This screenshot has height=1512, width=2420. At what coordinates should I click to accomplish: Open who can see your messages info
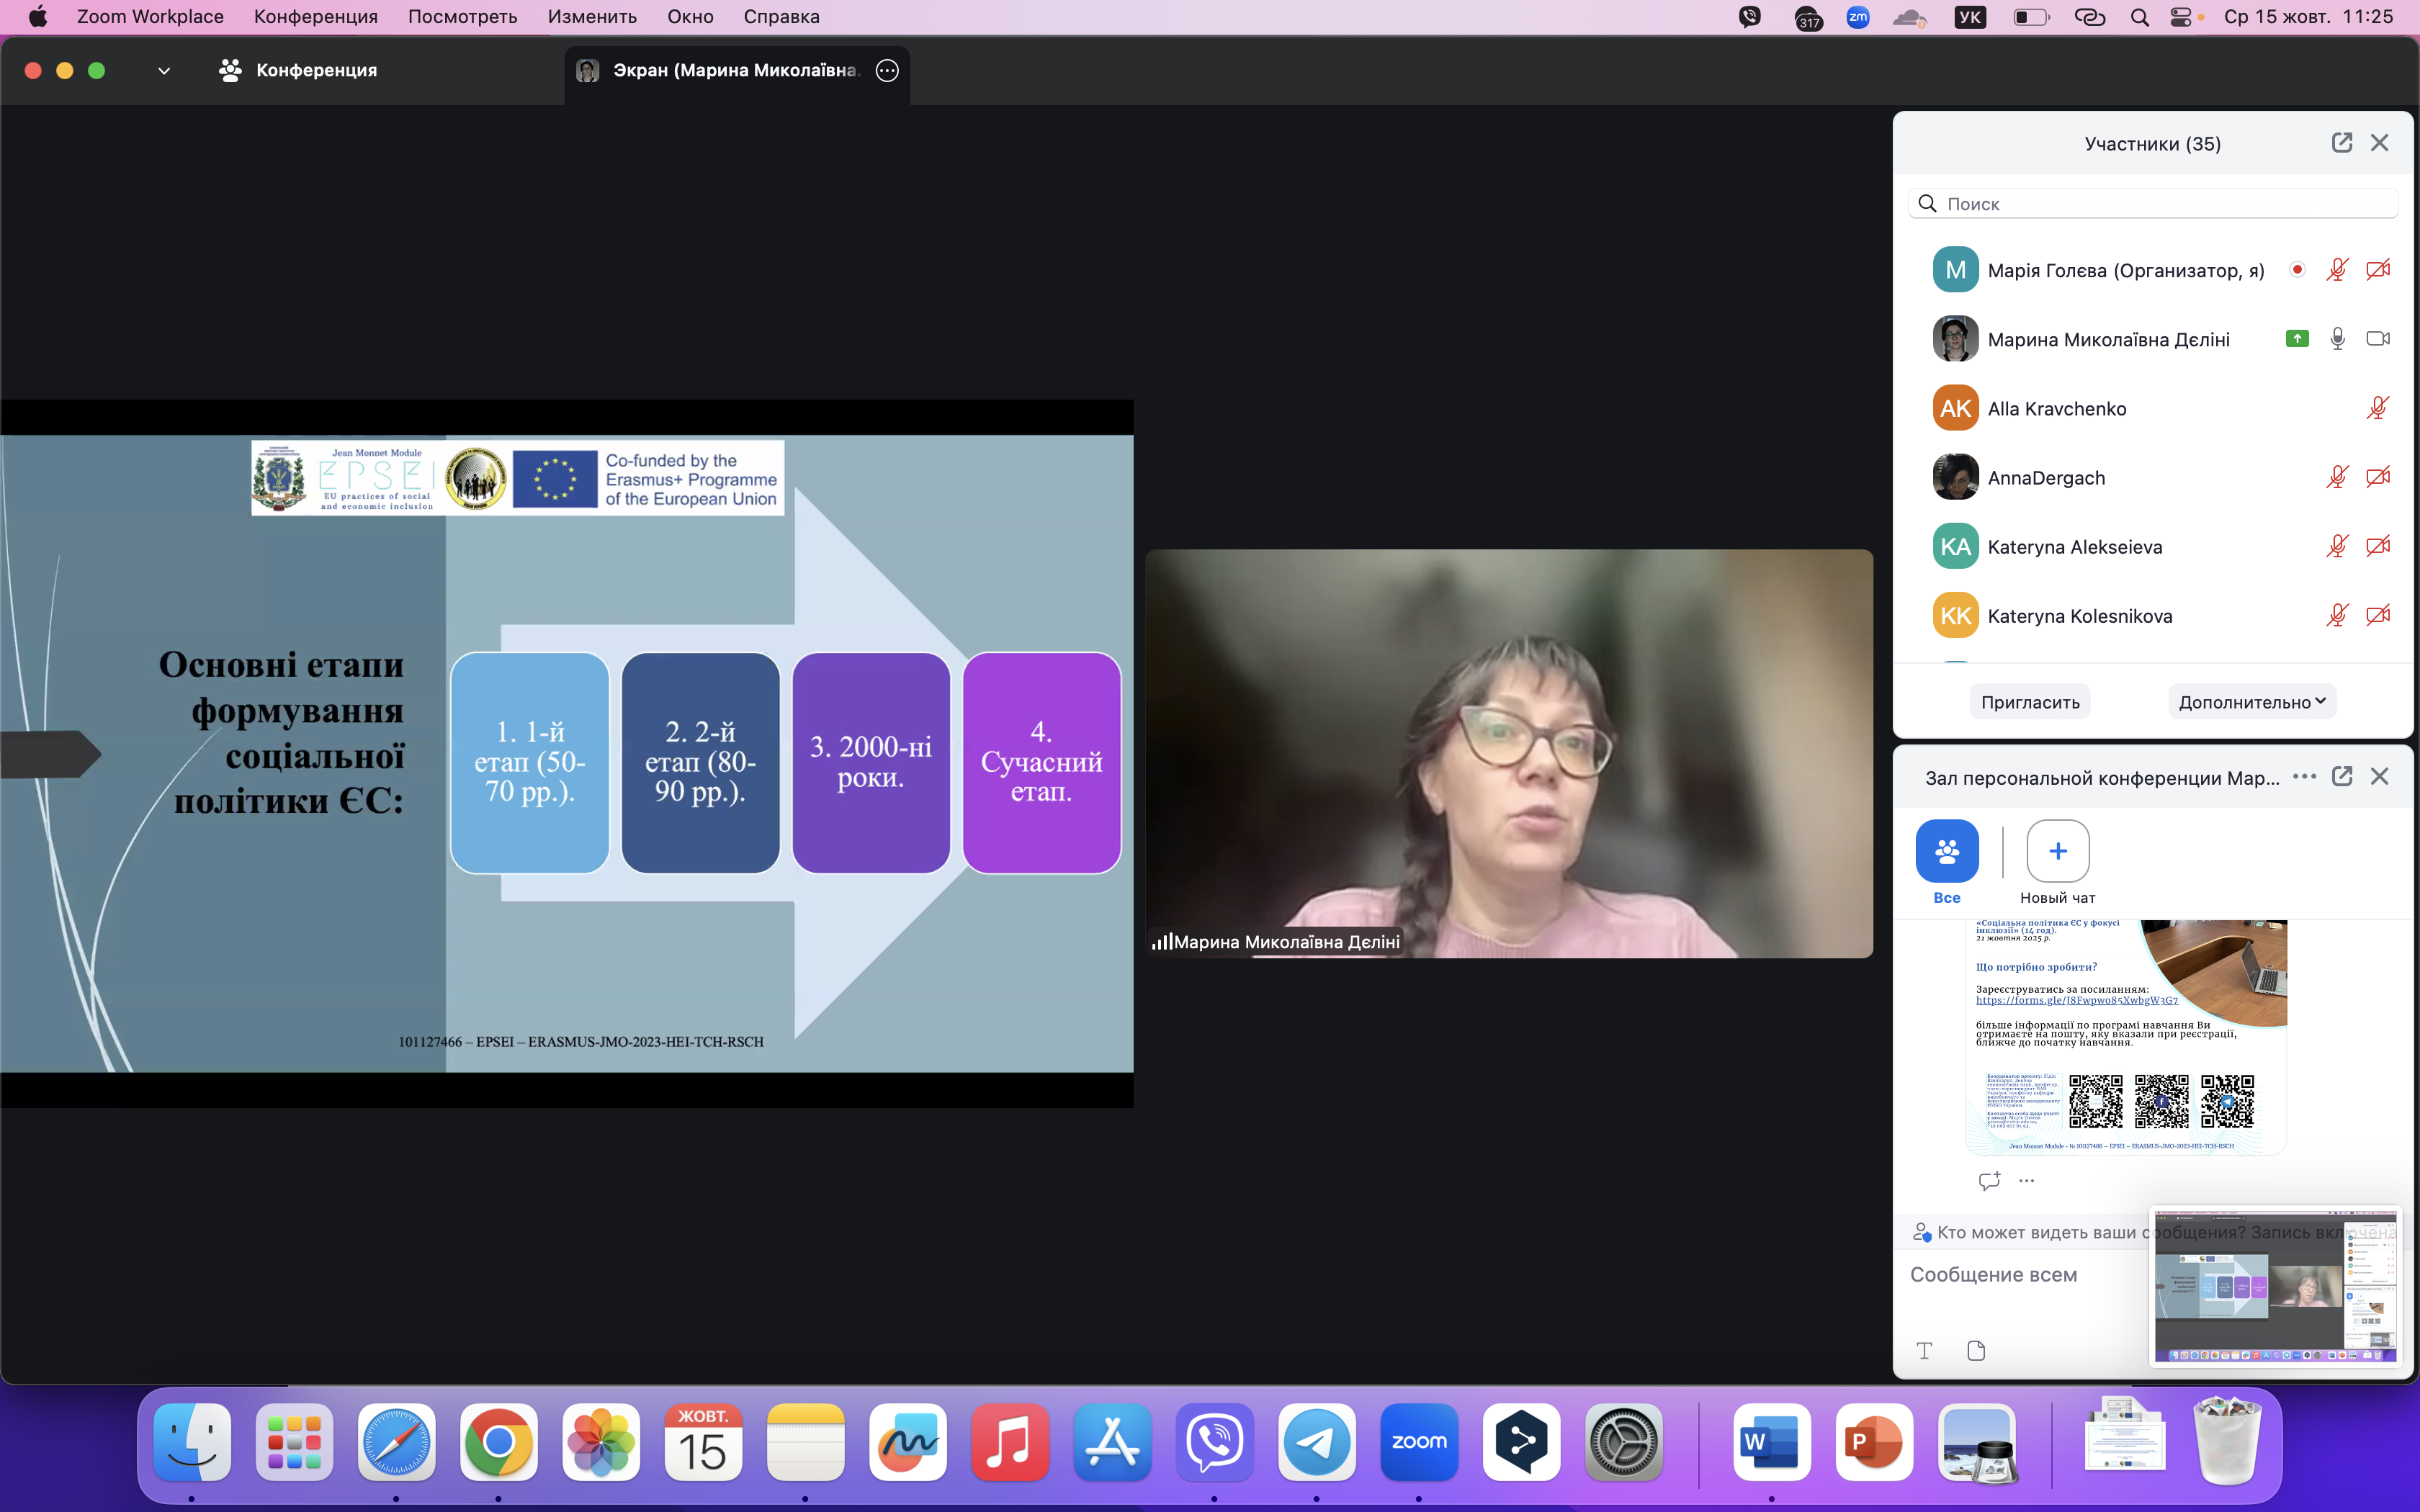2030,1233
